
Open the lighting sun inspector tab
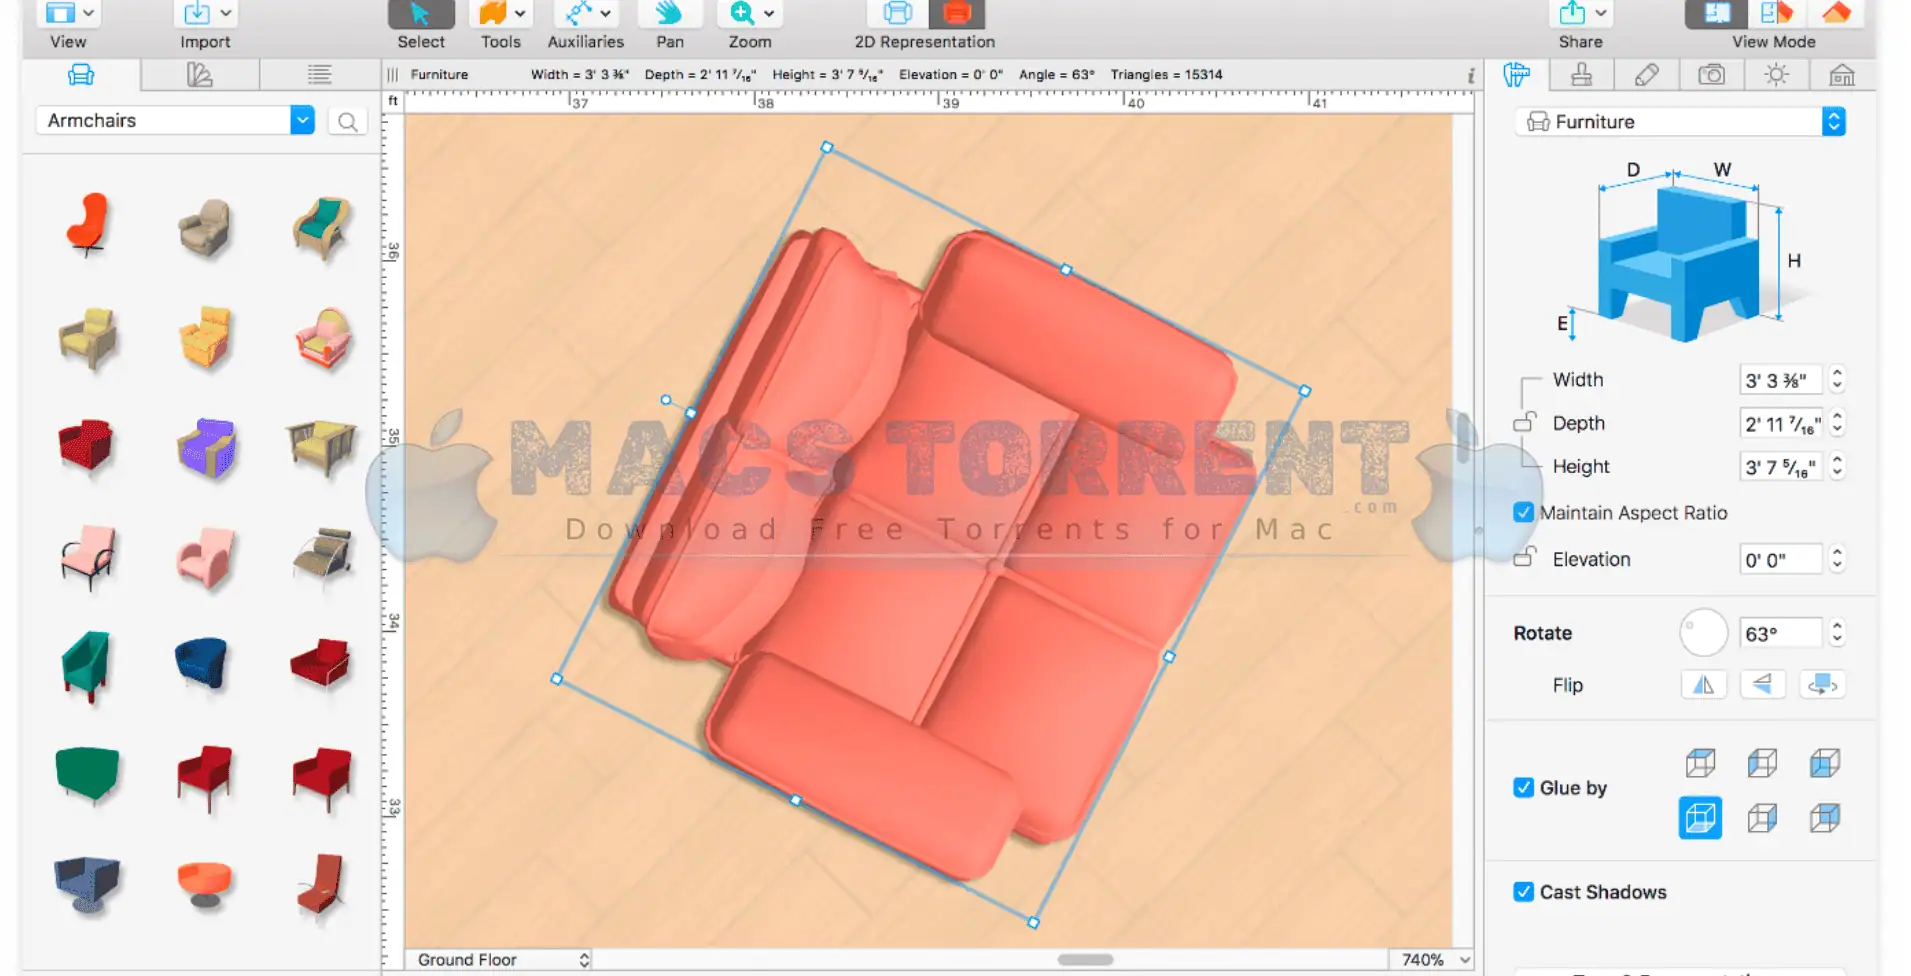[1777, 75]
